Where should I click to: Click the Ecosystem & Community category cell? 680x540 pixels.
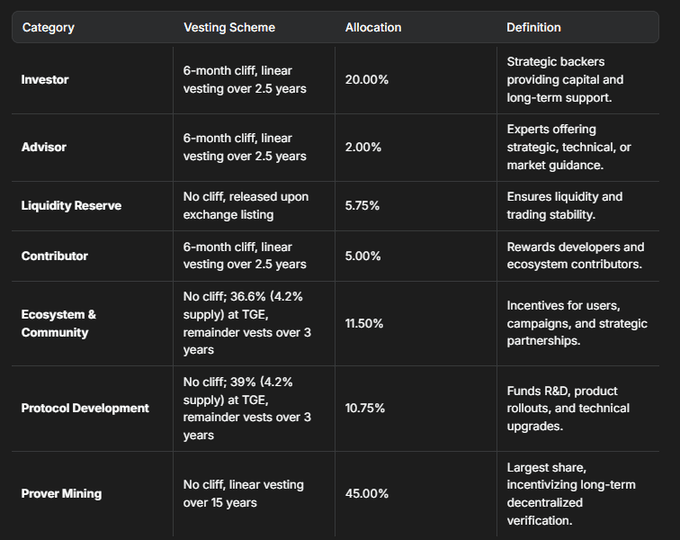[59, 323]
